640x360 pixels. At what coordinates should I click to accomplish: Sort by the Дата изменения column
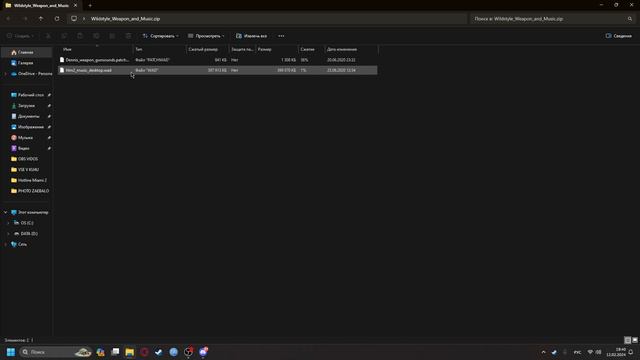pos(351,49)
